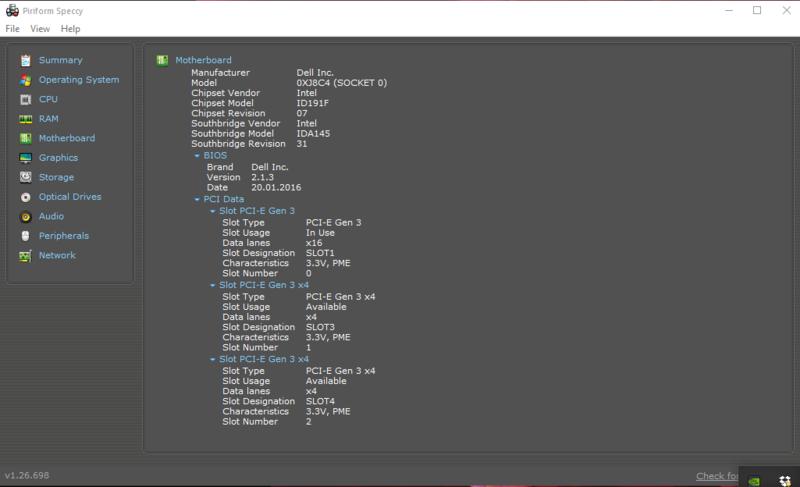The height and width of the screenshot is (487, 800).
Task: Collapse the Slot PCI-E Gen 3 node
Action: pos(213,211)
